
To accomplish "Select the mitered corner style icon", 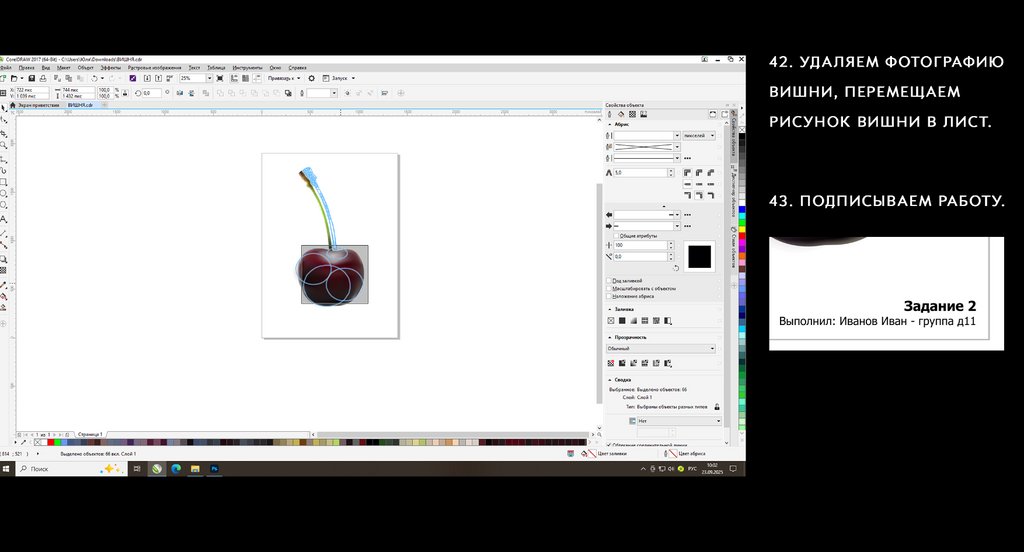I will pyautogui.click(x=688, y=172).
